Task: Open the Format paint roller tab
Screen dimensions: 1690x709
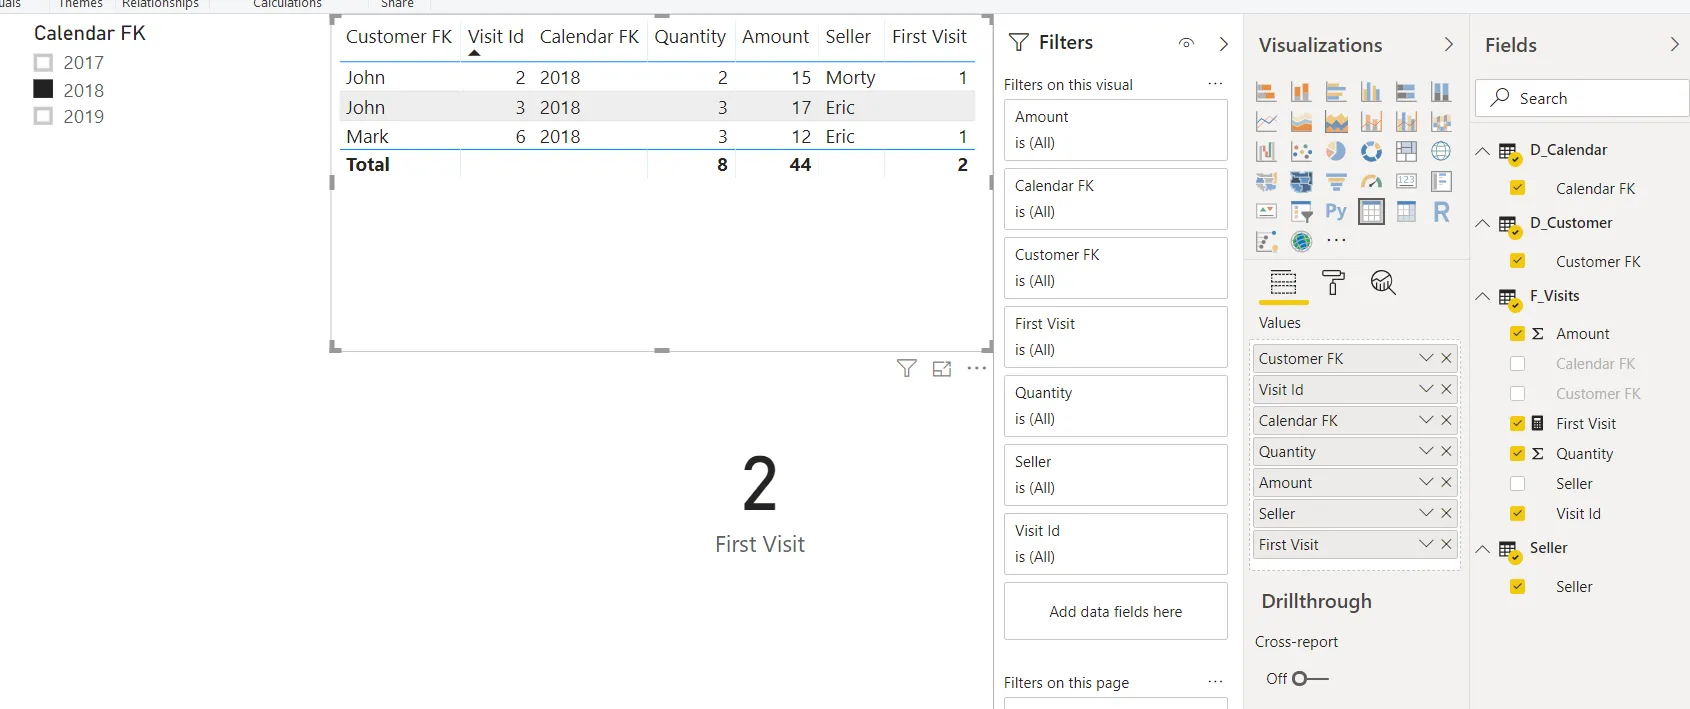Action: 1333,283
